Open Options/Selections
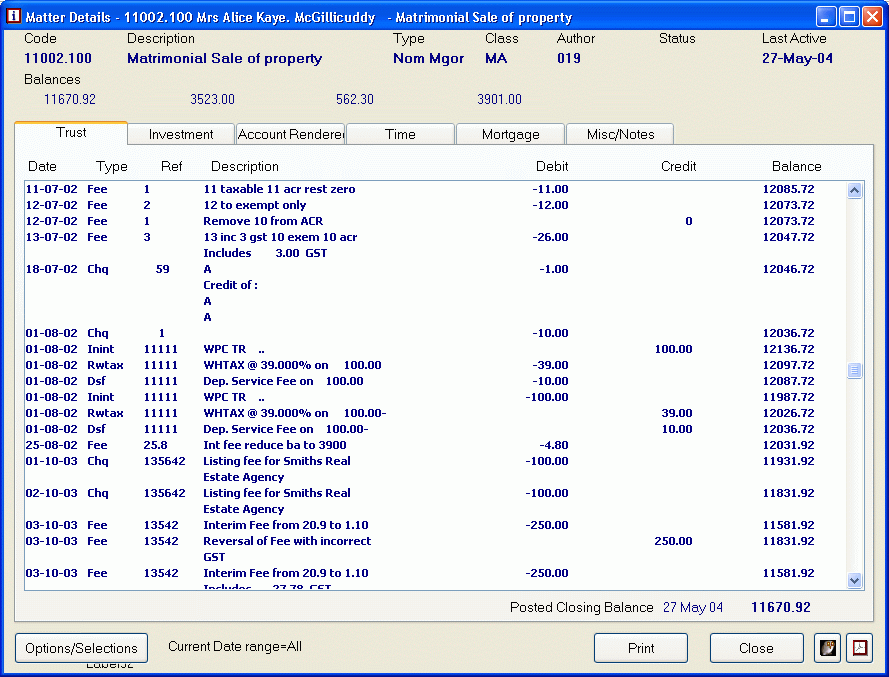The height and width of the screenshot is (677, 889). pyautogui.click(x=82, y=648)
